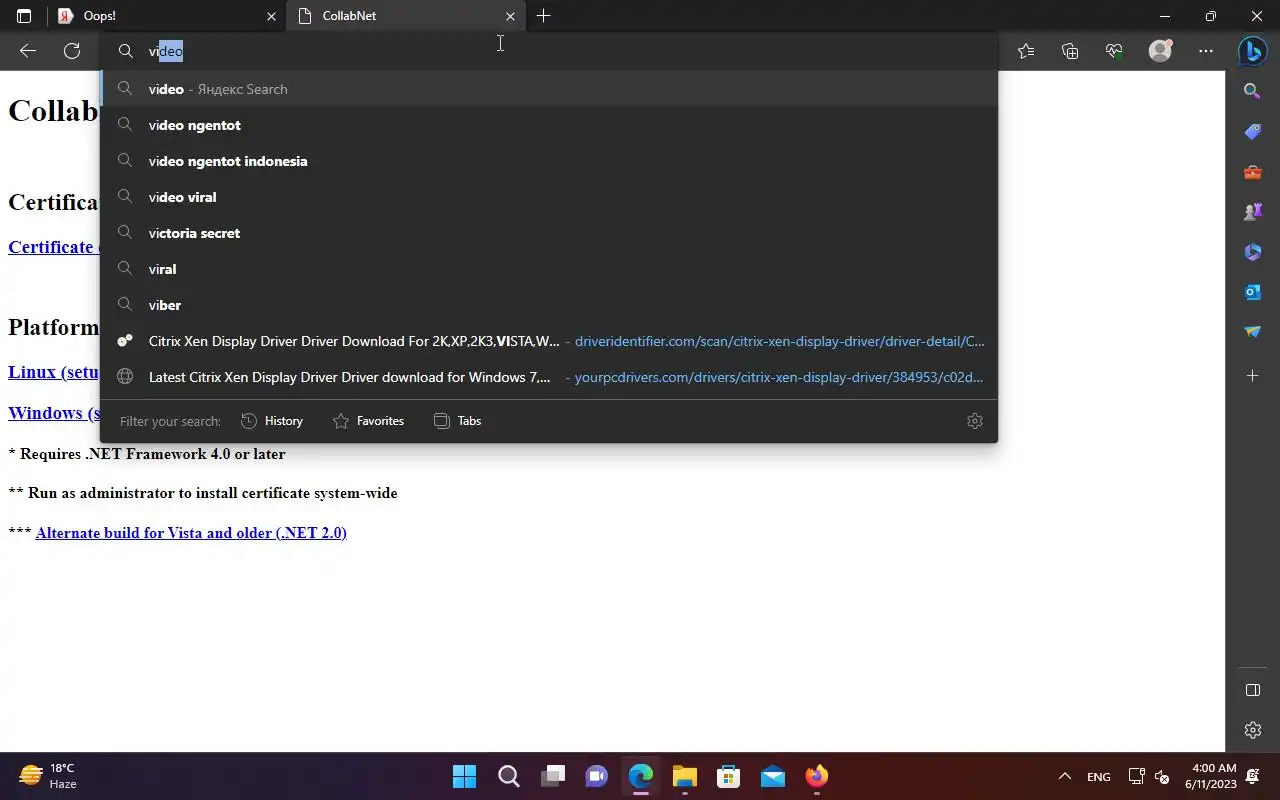Open sidebar Tools briefcase icon
The height and width of the screenshot is (800, 1280).
1252,172
